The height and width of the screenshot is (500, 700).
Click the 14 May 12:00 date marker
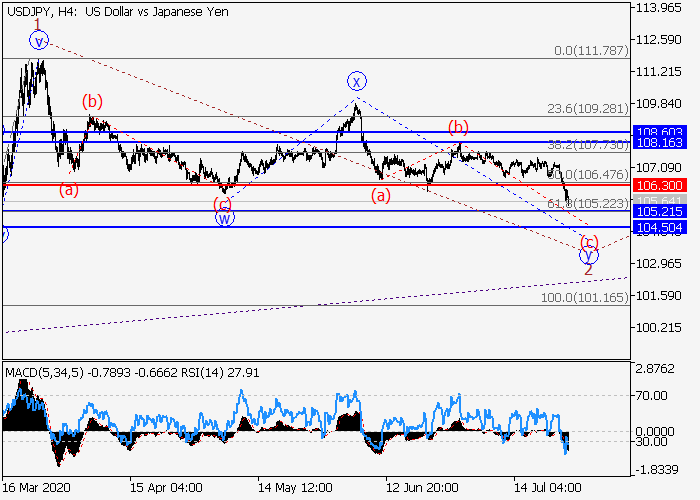(294, 487)
